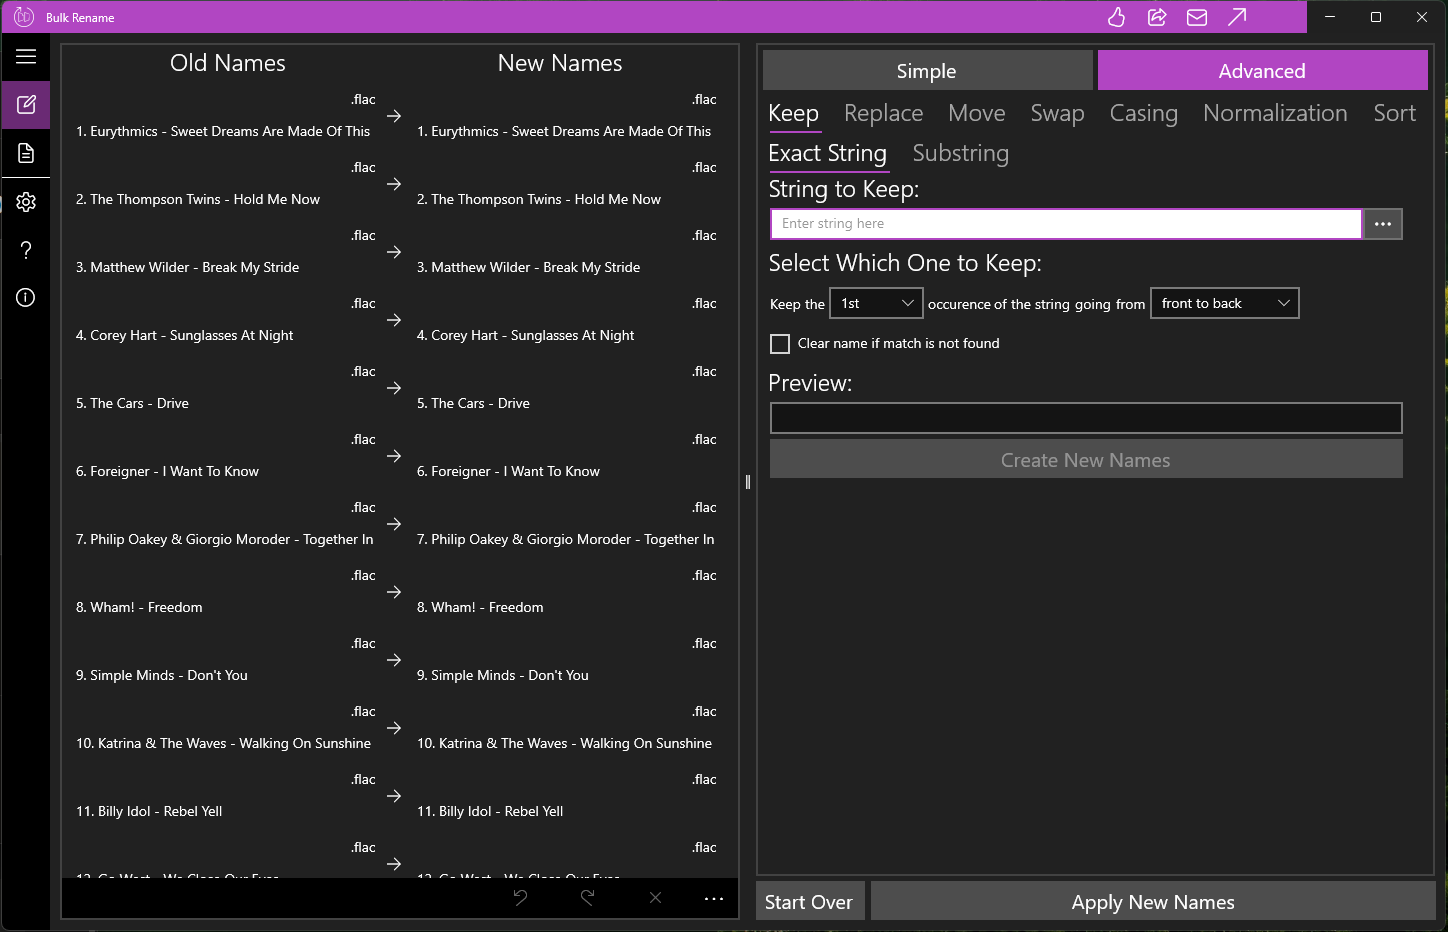The width and height of the screenshot is (1448, 932).
Task: Select old name 11. Billy Idol - Rebel Yell
Action: 149,811
